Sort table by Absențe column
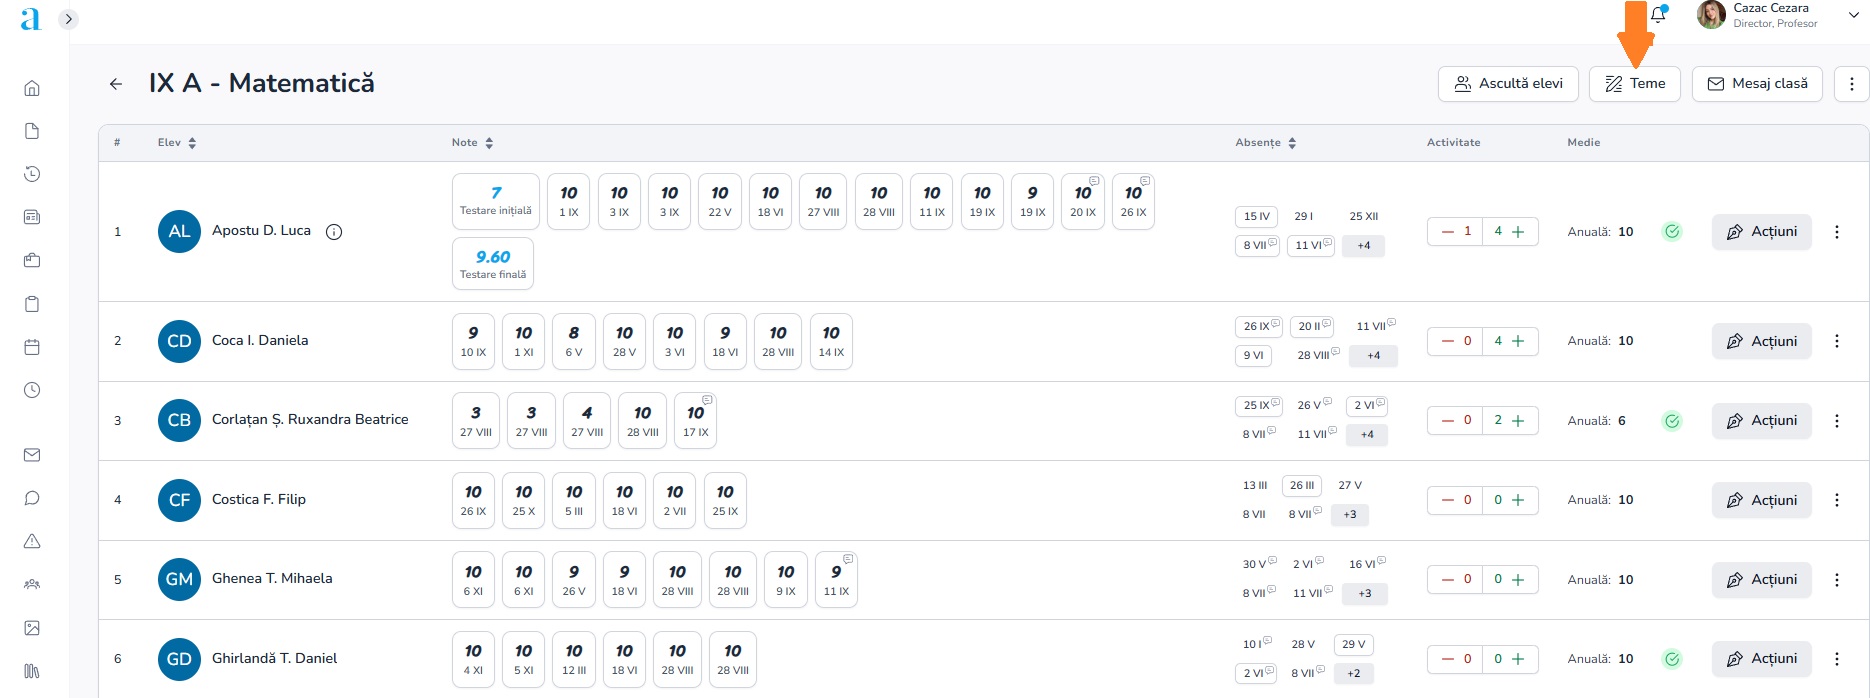Image resolution: width=1870 pixels, height=698 pixels. tap(1292, 143)
